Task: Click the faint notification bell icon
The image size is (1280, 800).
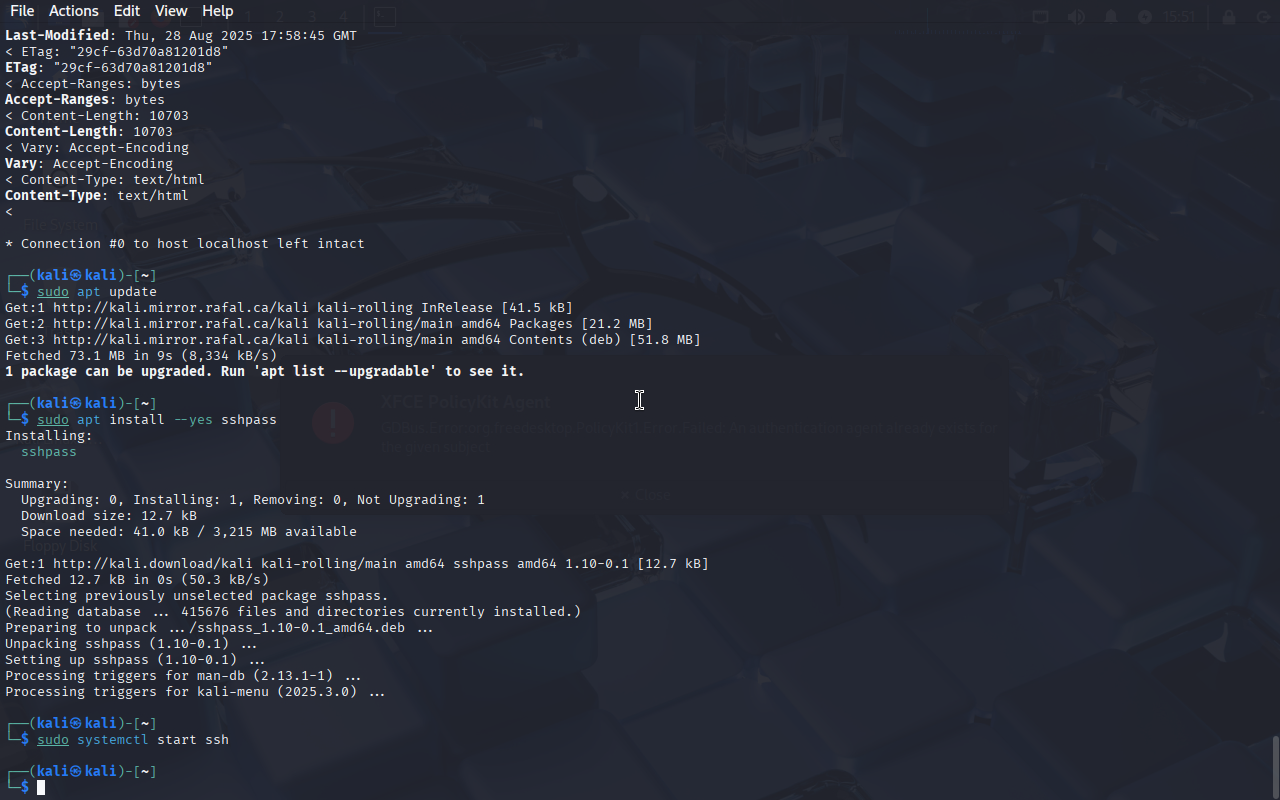Action: coord(1111,17)
